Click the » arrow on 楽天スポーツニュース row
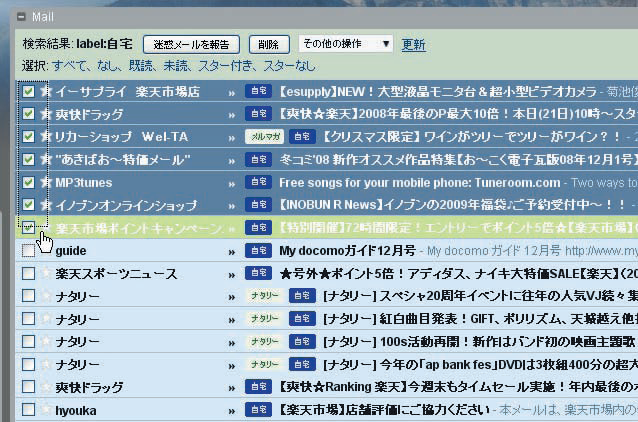This screenshot has height=422, width=638. (x=232, y=275)
